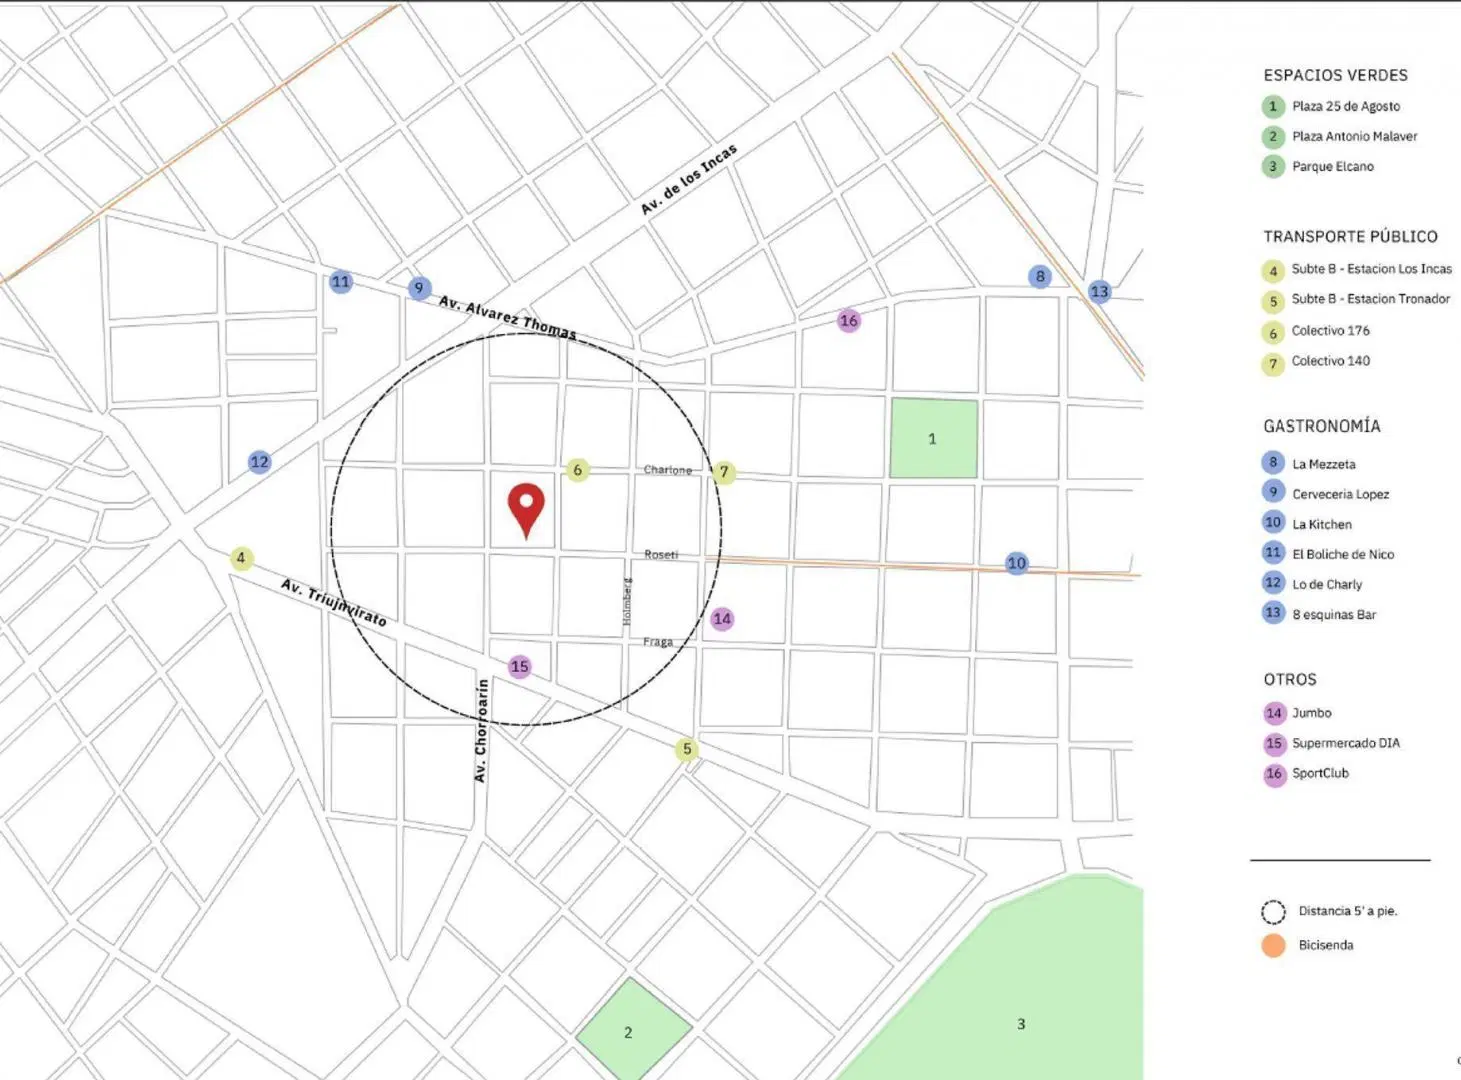Click the 'Parque Elcano' legend text
This screenshot has height=1080, width=1461.
[x=1333, y=166]
